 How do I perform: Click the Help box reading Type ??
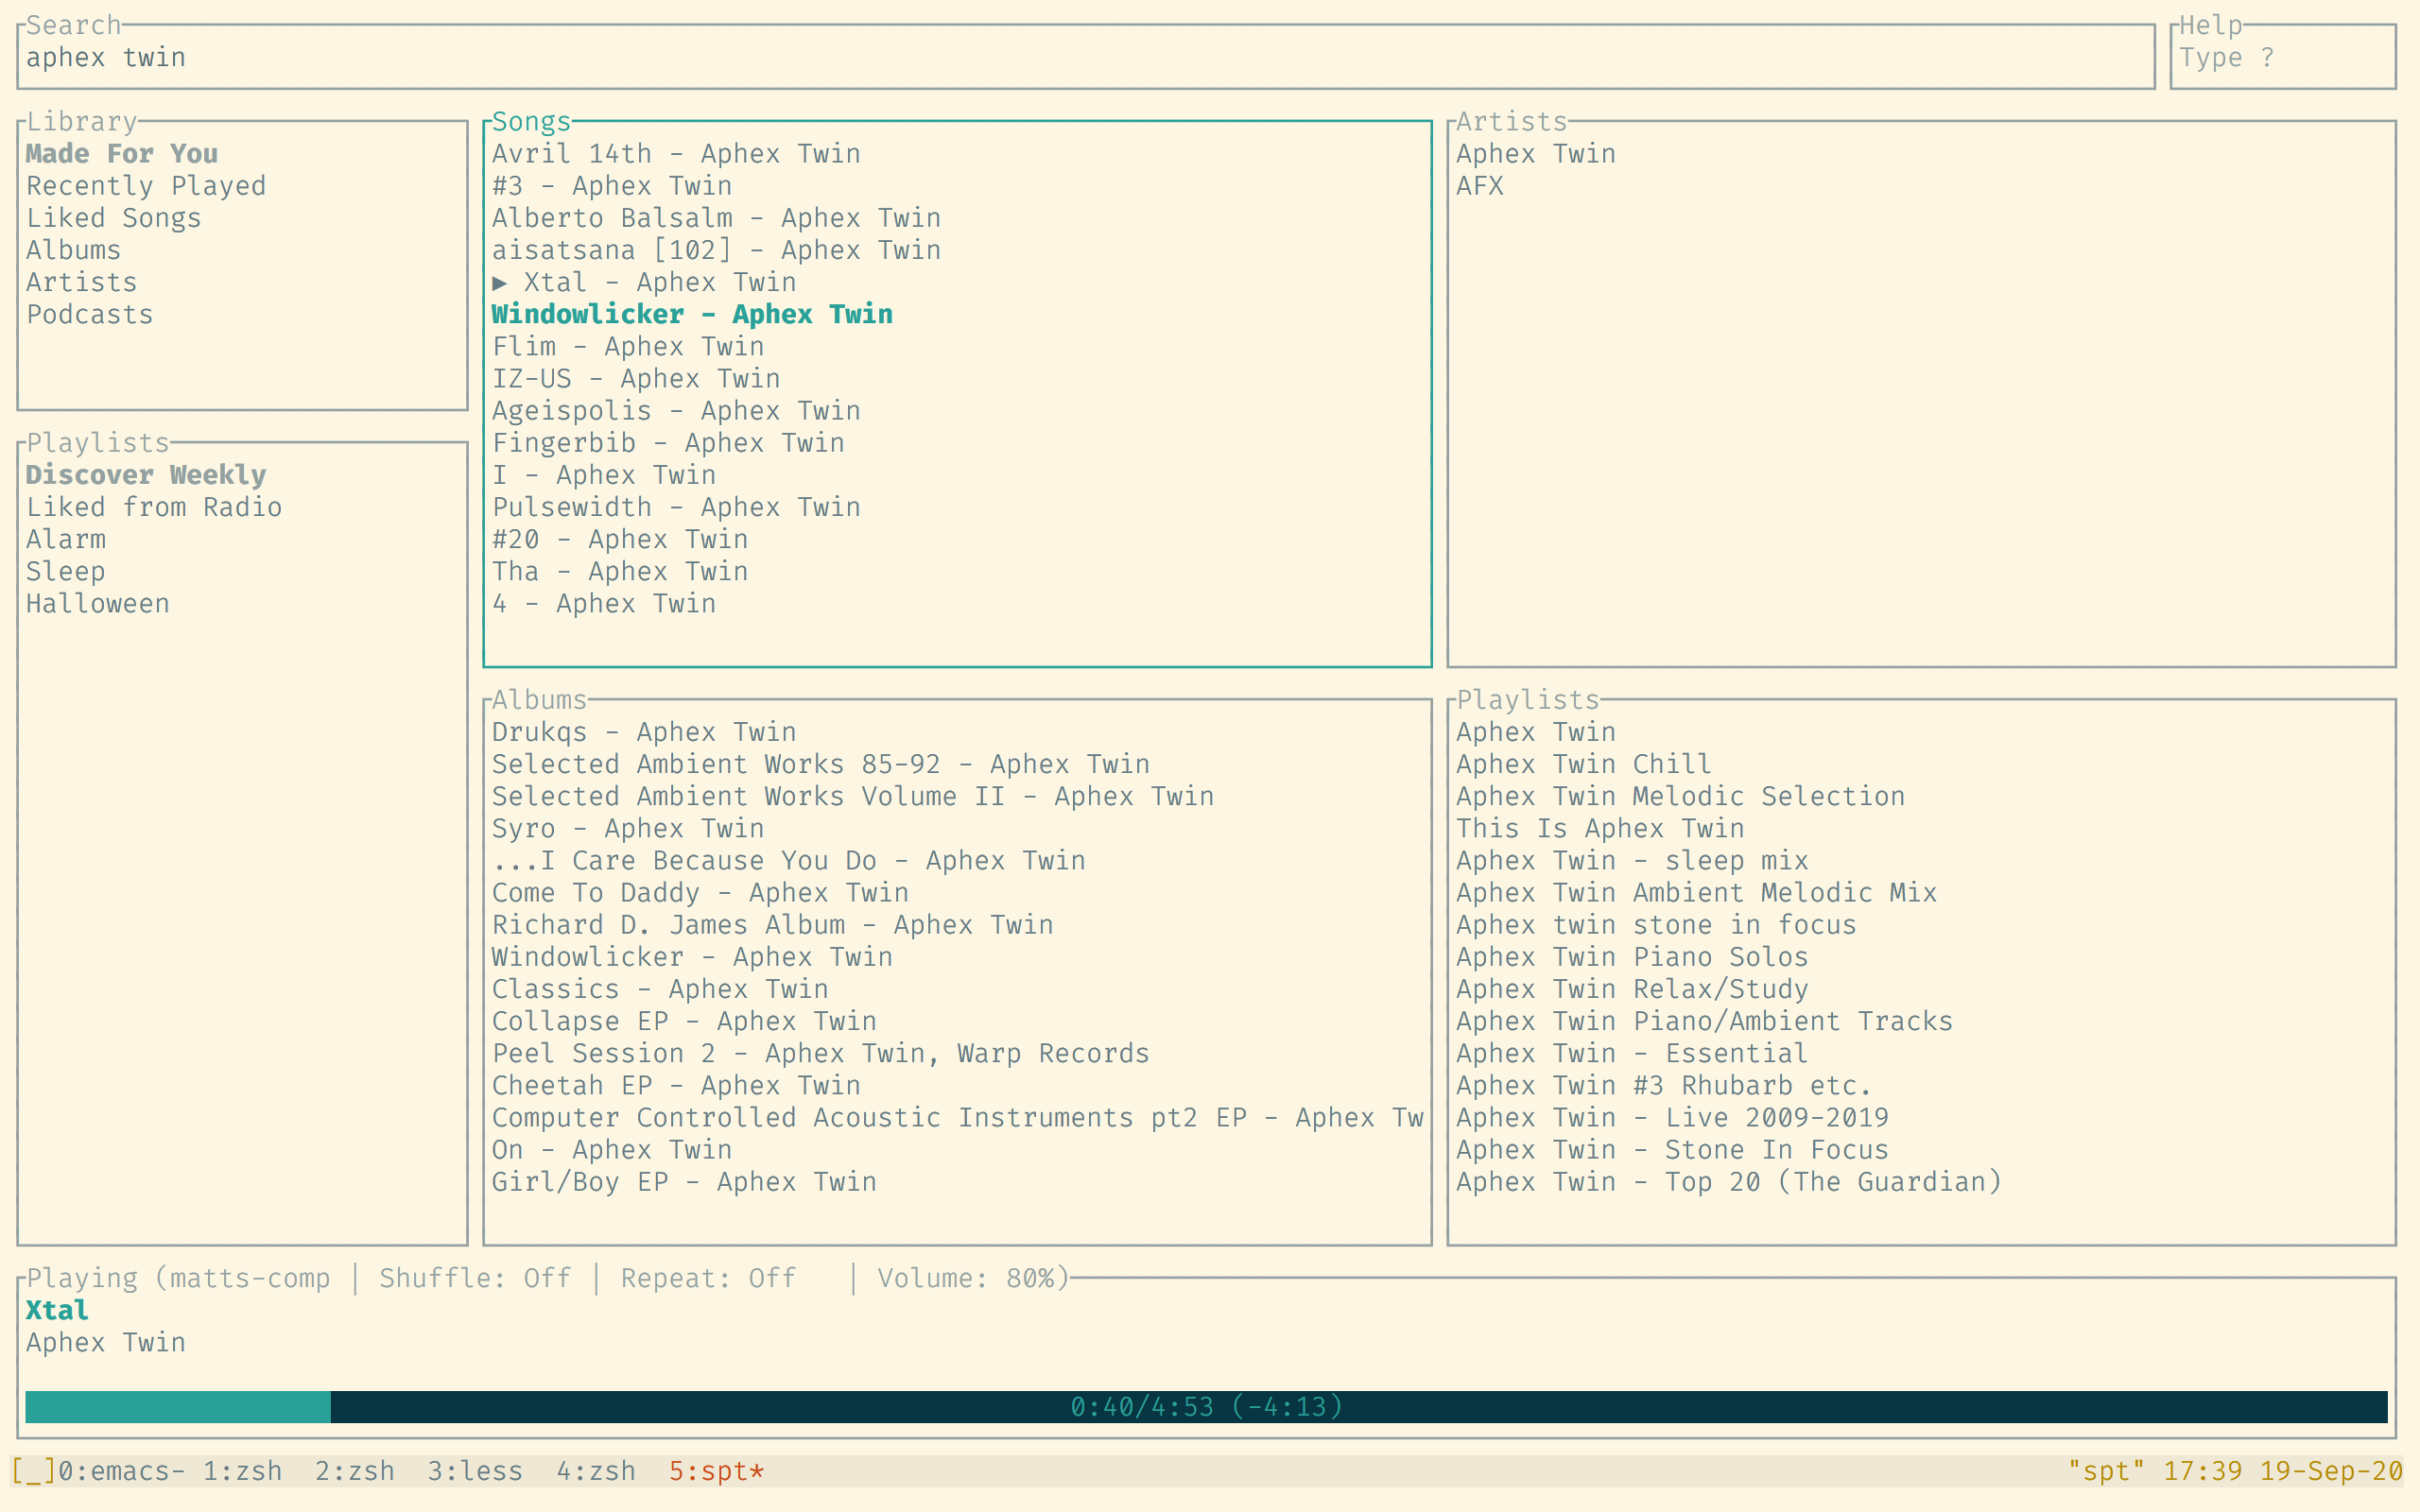coord(2282,57)
